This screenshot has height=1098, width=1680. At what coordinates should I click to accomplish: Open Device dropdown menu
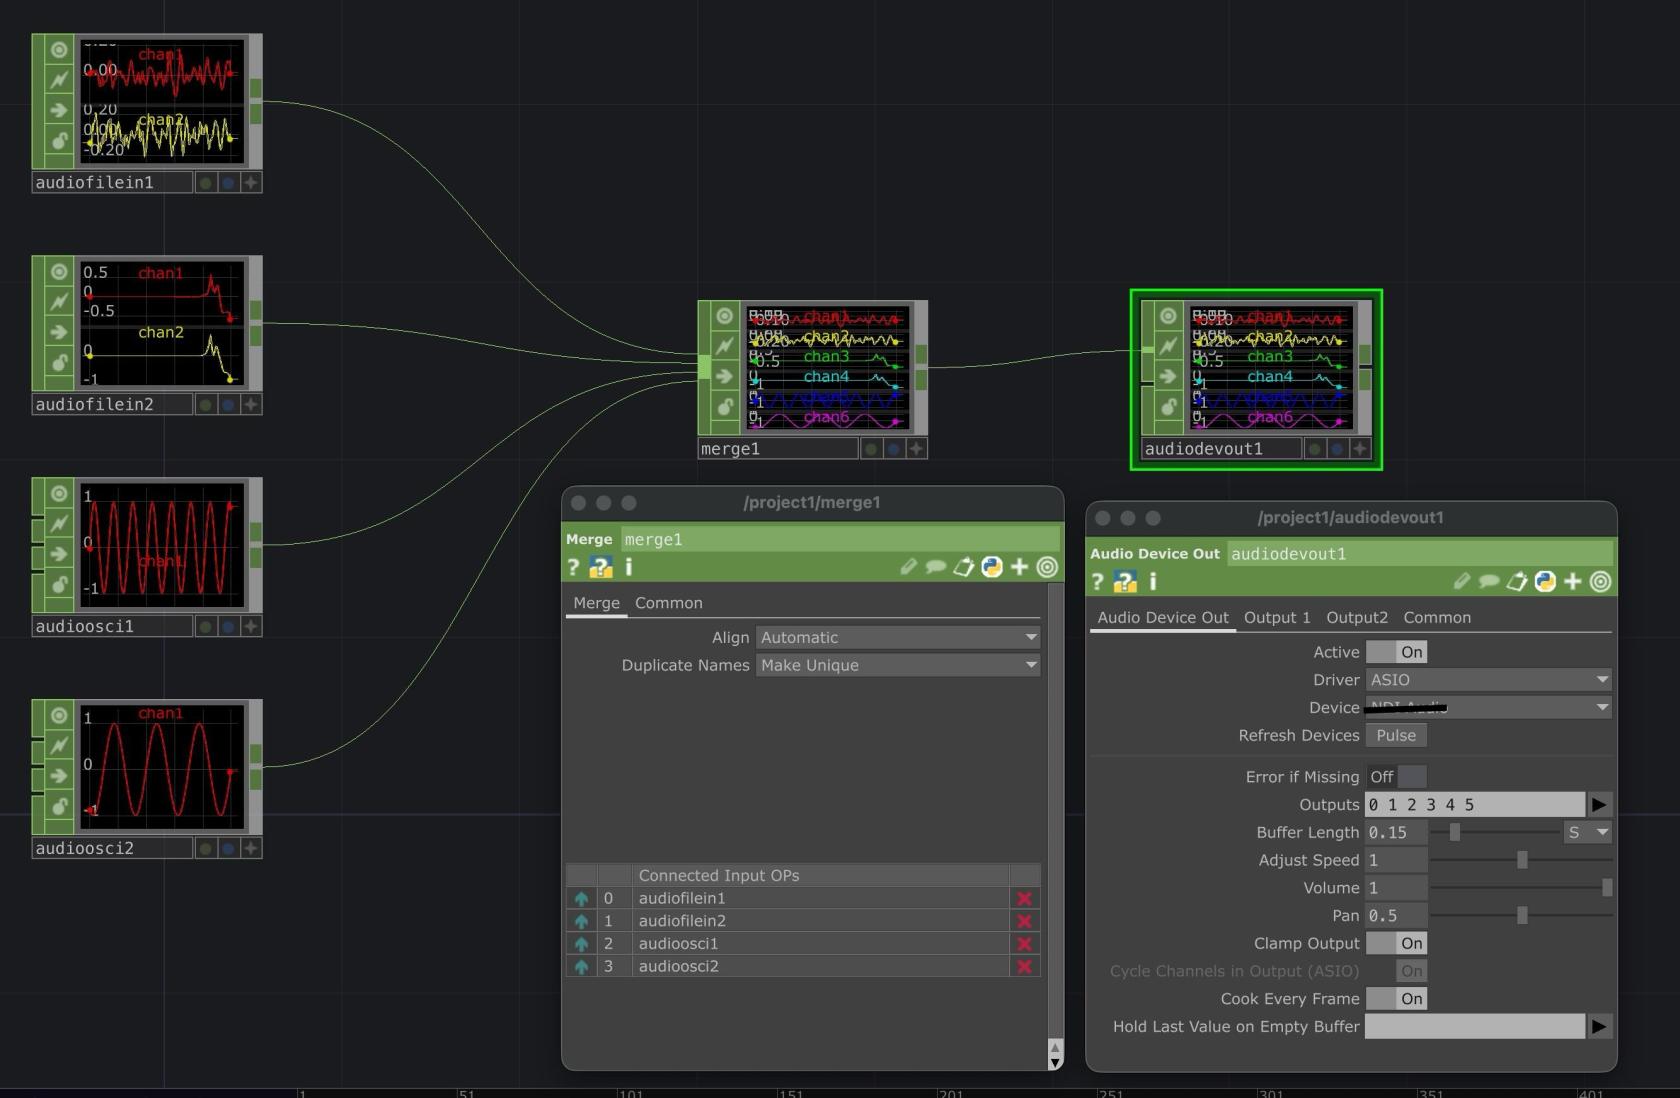tap(1489, 707)
